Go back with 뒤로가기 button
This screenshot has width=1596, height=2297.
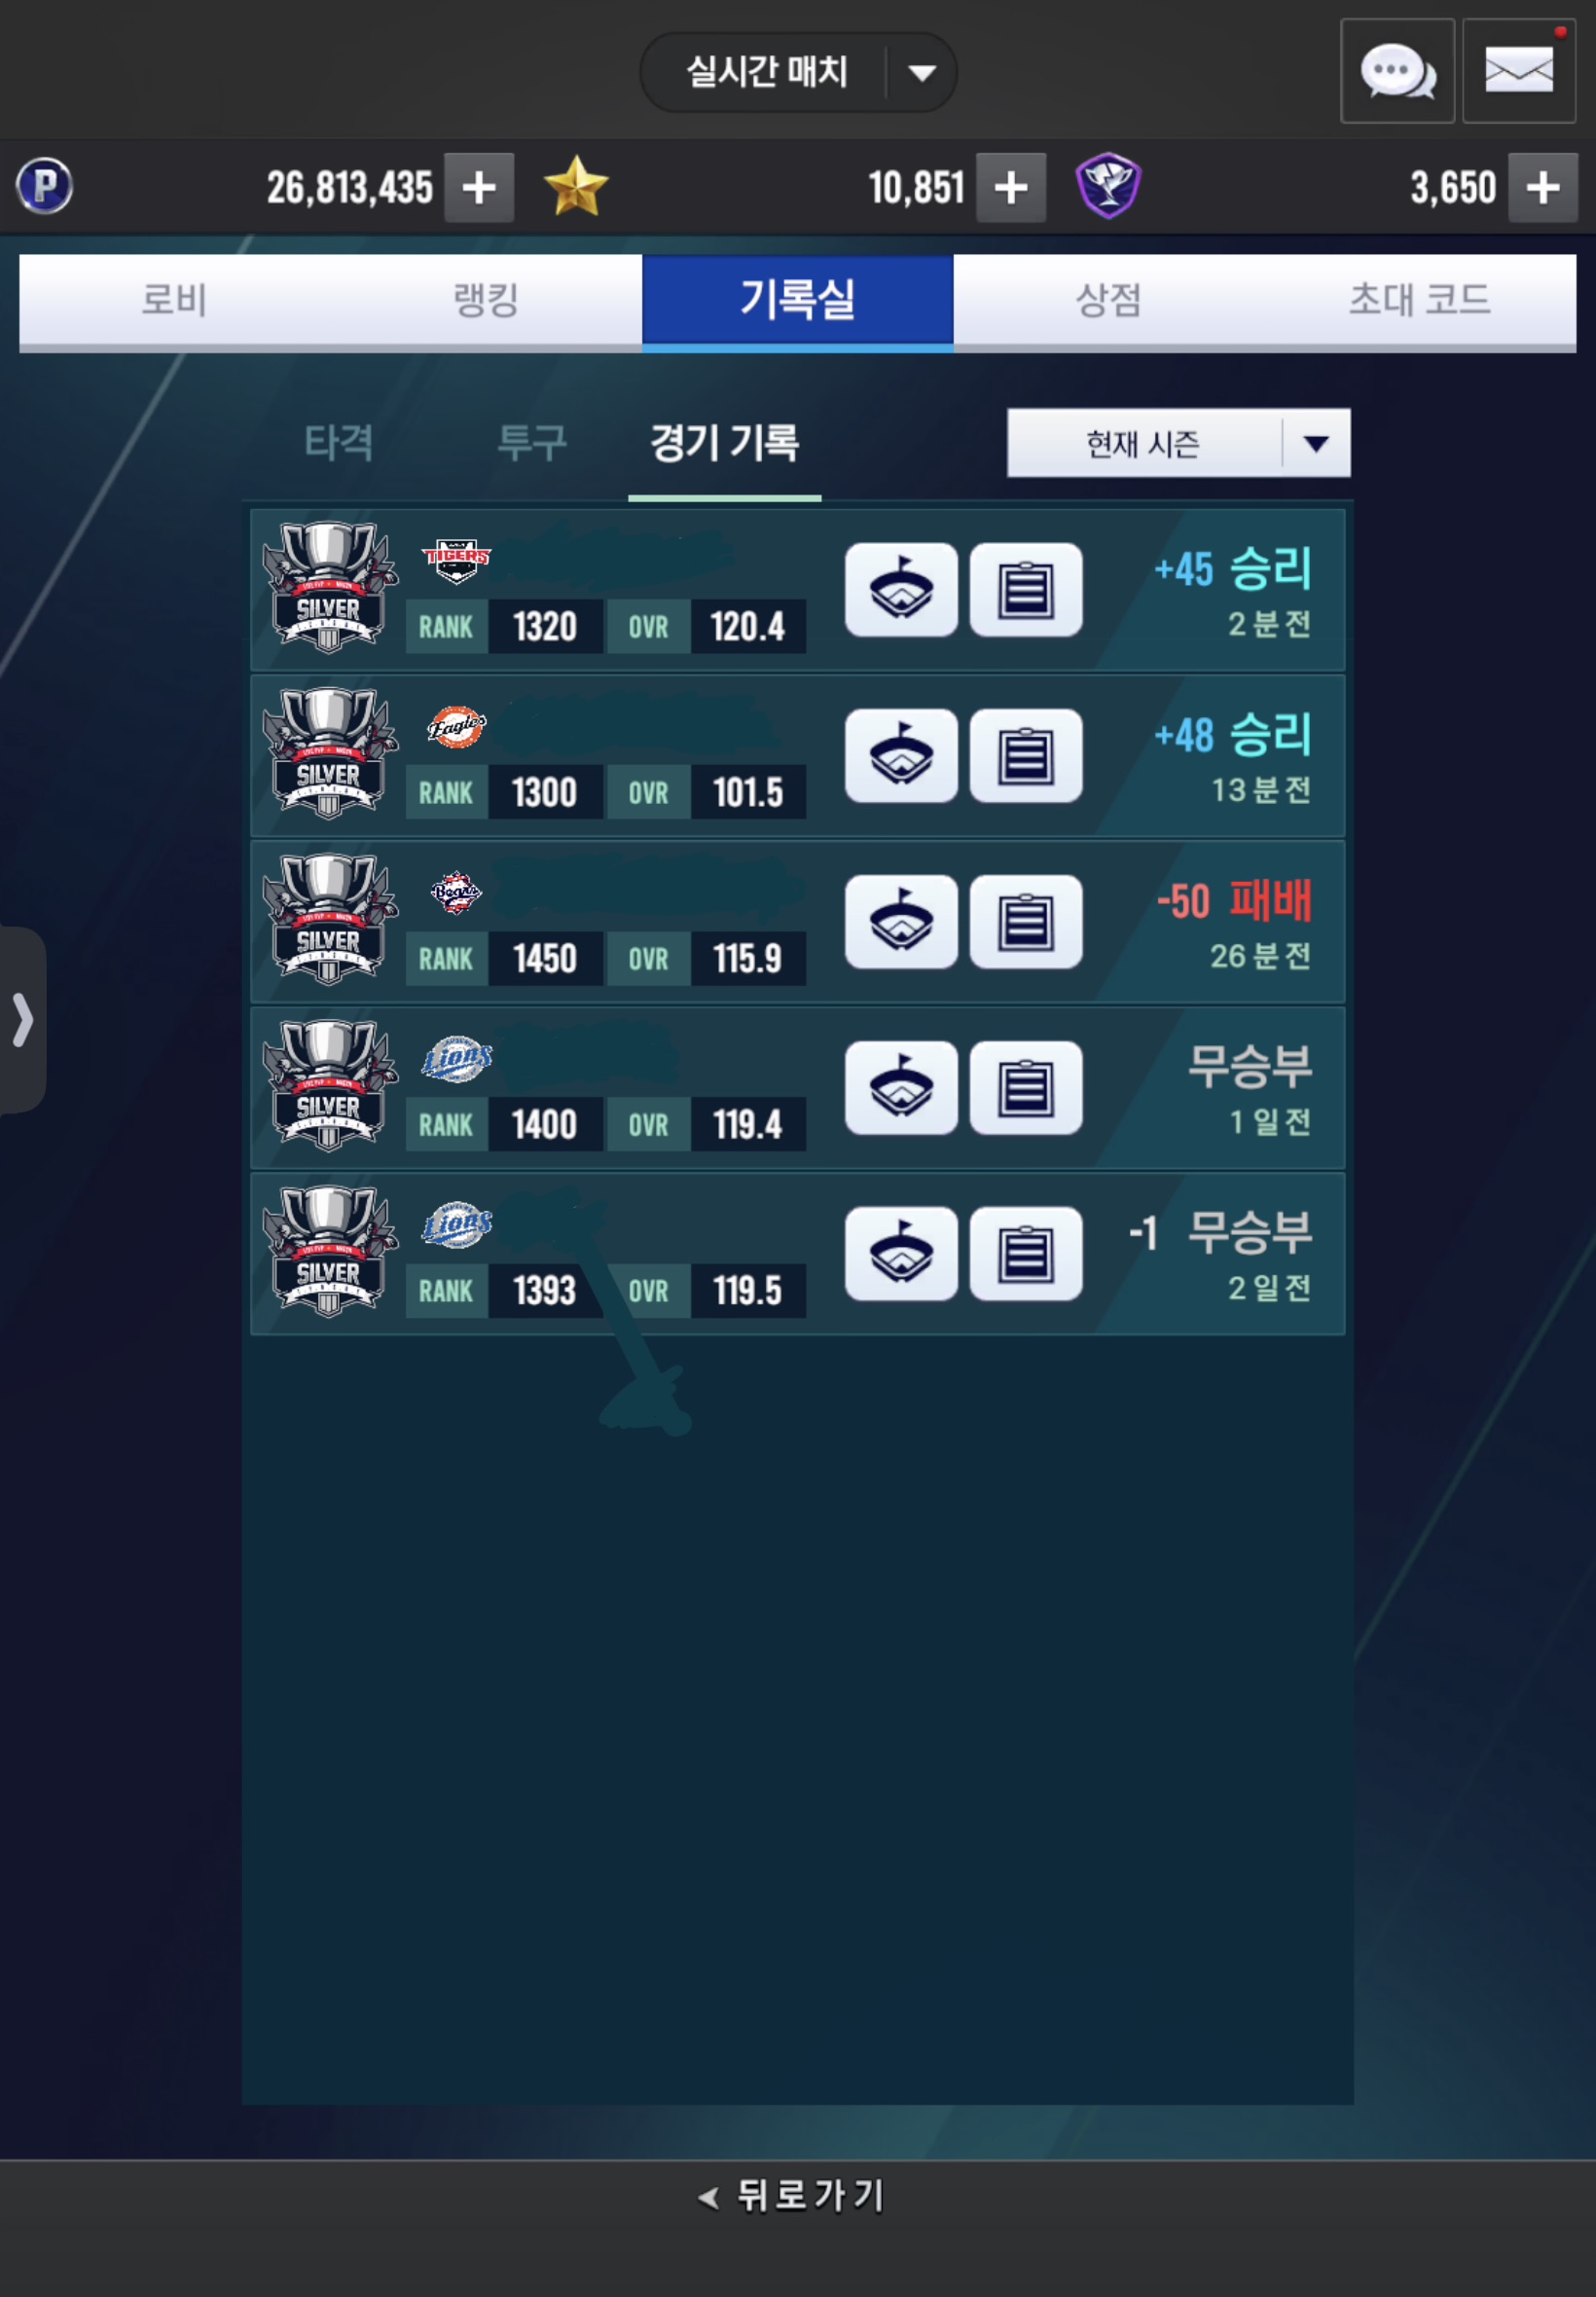tap(792, 2195)
